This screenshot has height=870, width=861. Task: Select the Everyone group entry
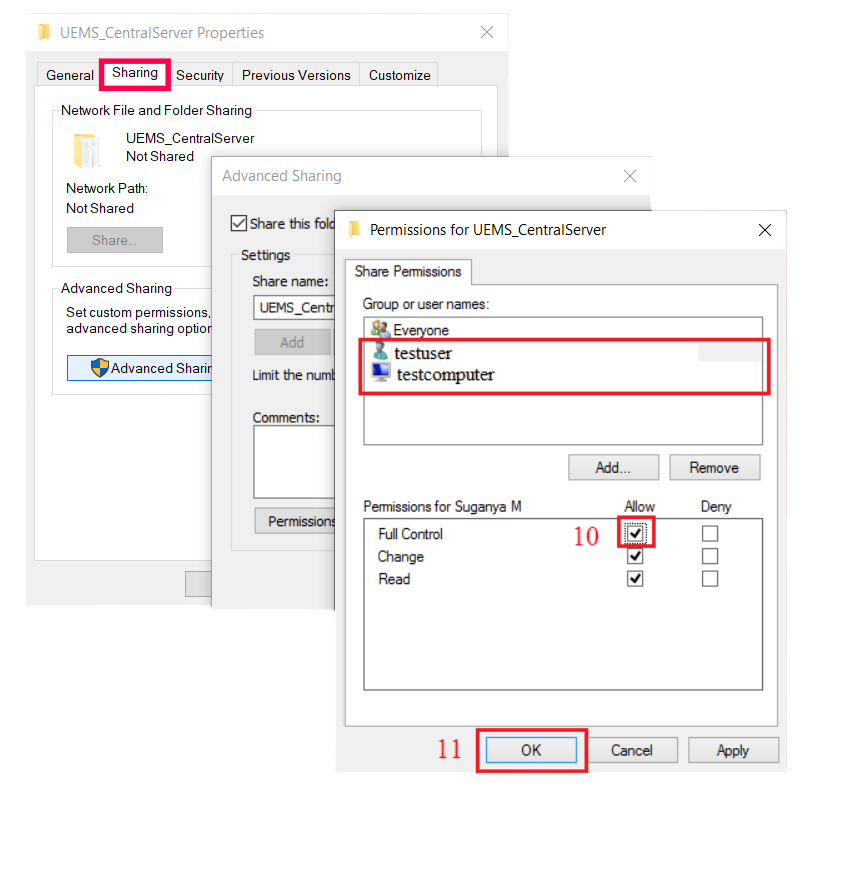420,330
